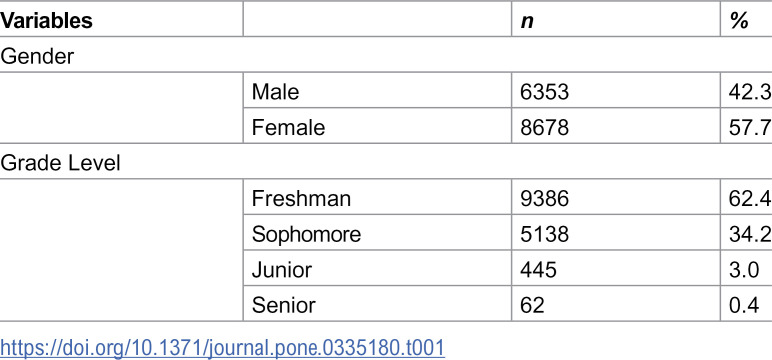
Task: Click the Variables column header
Action: coord(46,21)
